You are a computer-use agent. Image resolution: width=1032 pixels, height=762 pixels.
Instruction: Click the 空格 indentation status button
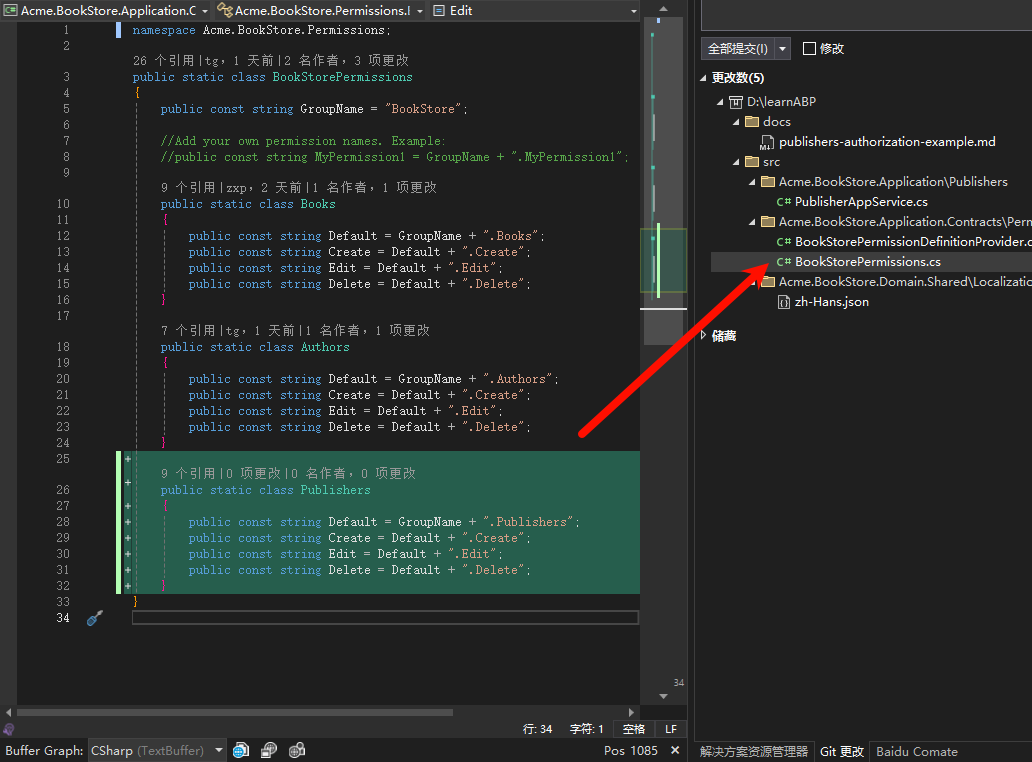point(634,729)
